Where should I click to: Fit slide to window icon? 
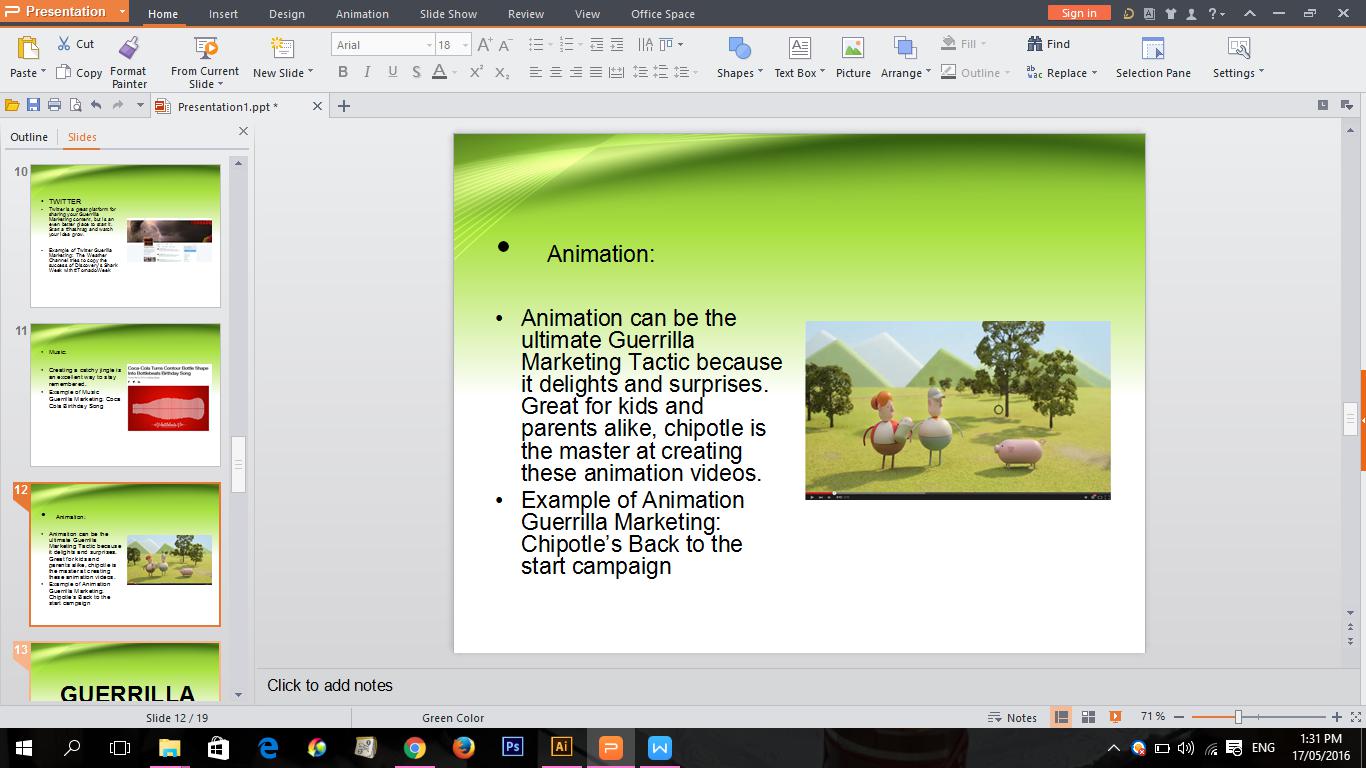tap(1355, 717)
